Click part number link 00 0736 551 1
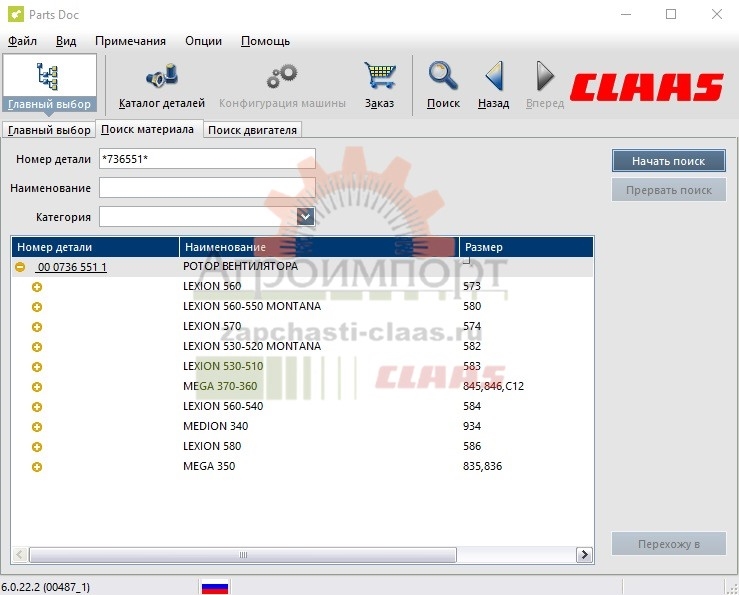Viewport: 739px width, 595px height. point(72,267)
